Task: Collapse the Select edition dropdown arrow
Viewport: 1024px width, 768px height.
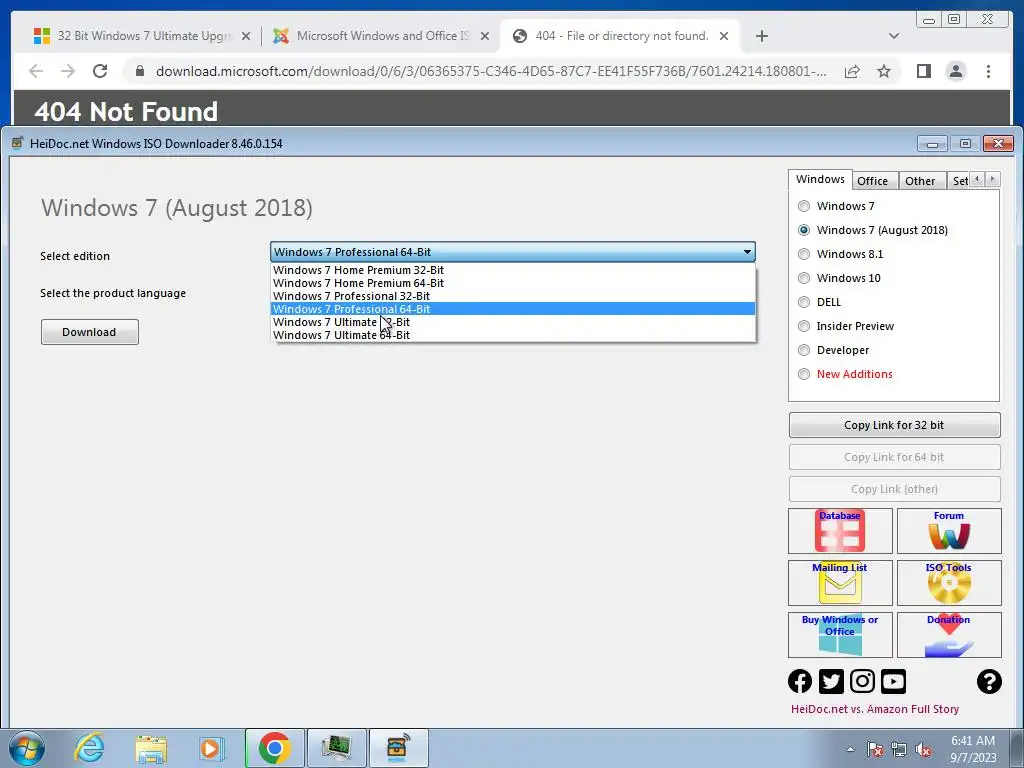Action: pos(747,252)
